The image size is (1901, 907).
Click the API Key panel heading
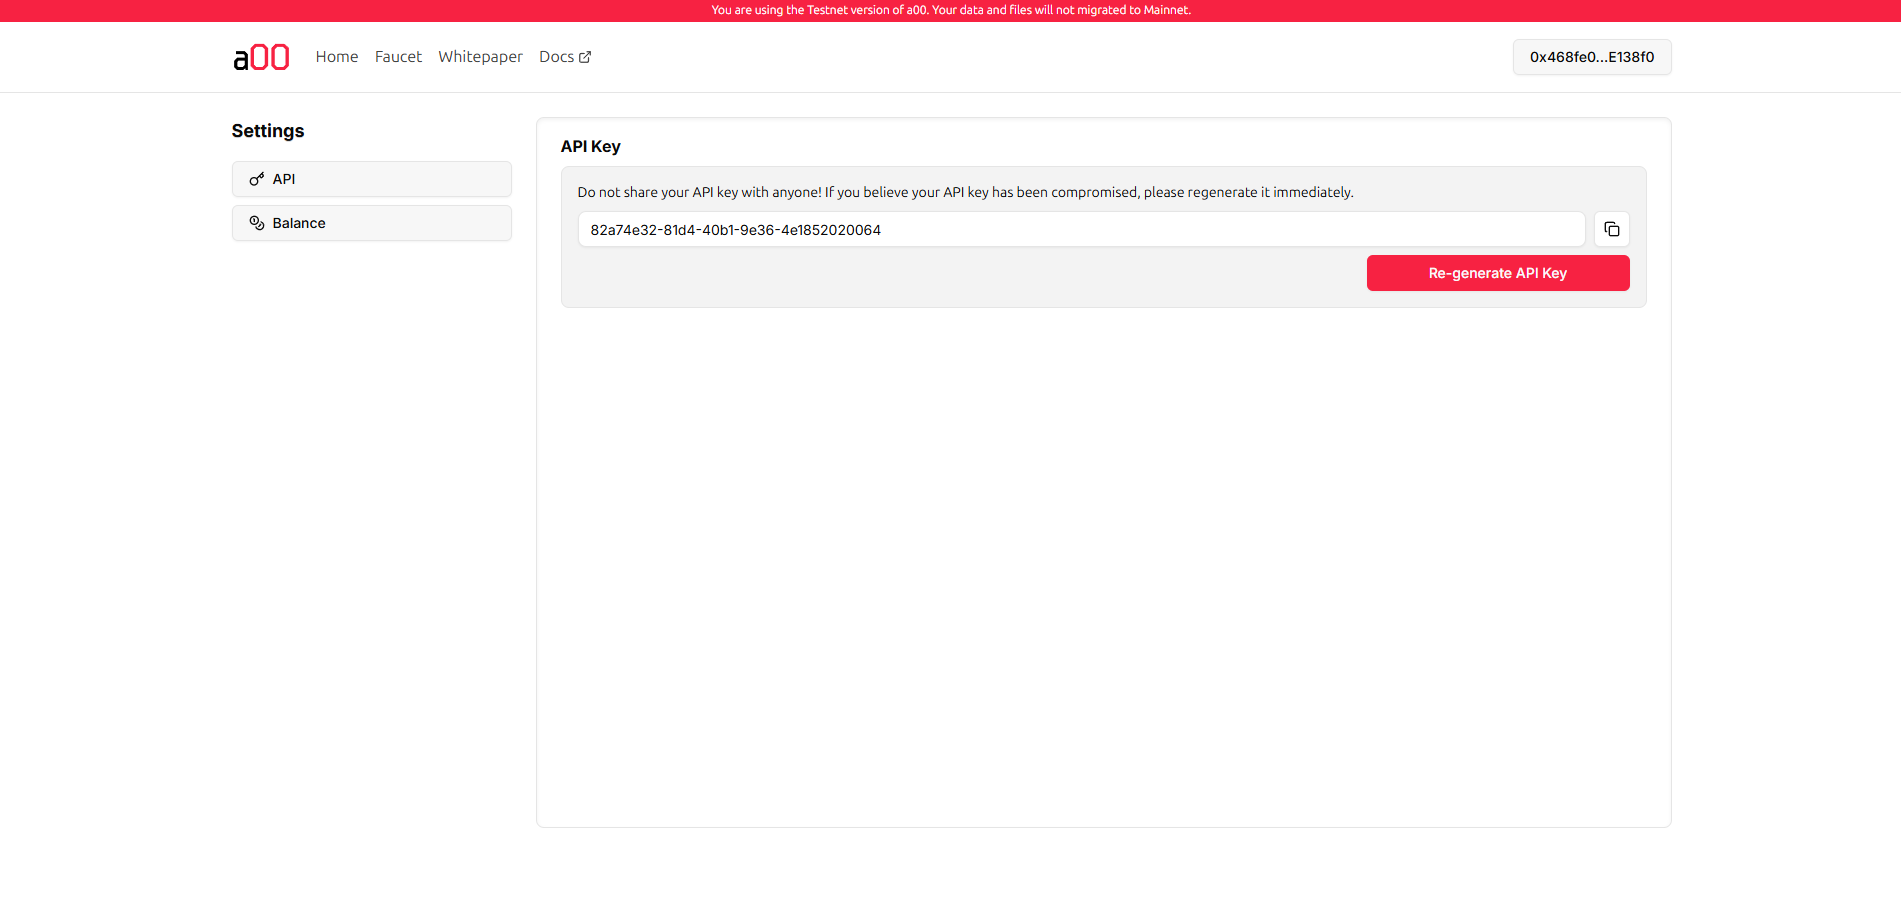click(x=590, y=146)
